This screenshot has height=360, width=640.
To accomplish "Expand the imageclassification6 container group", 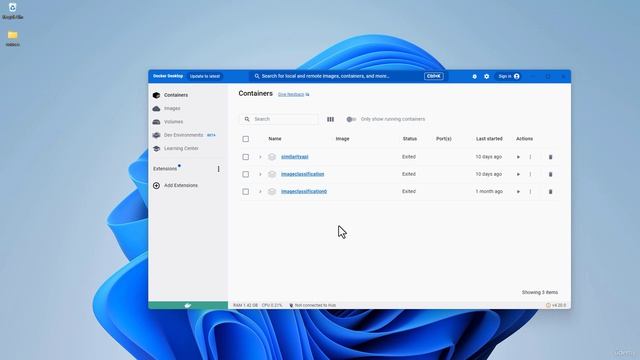I will click(260, 191).
